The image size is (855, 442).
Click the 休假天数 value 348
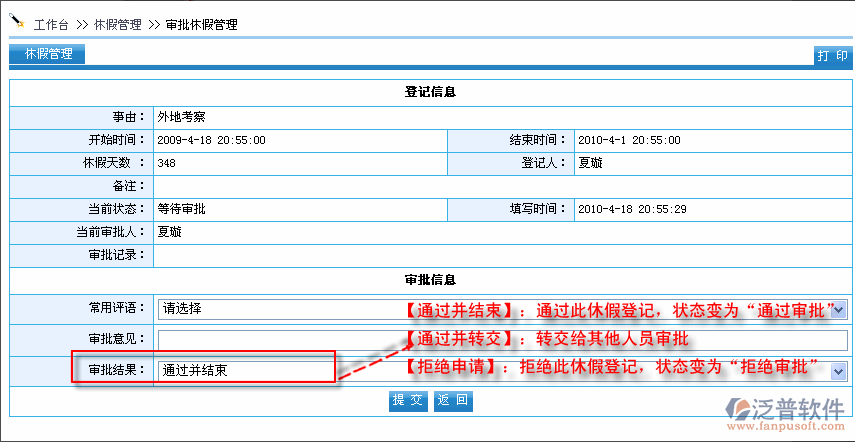167,163
